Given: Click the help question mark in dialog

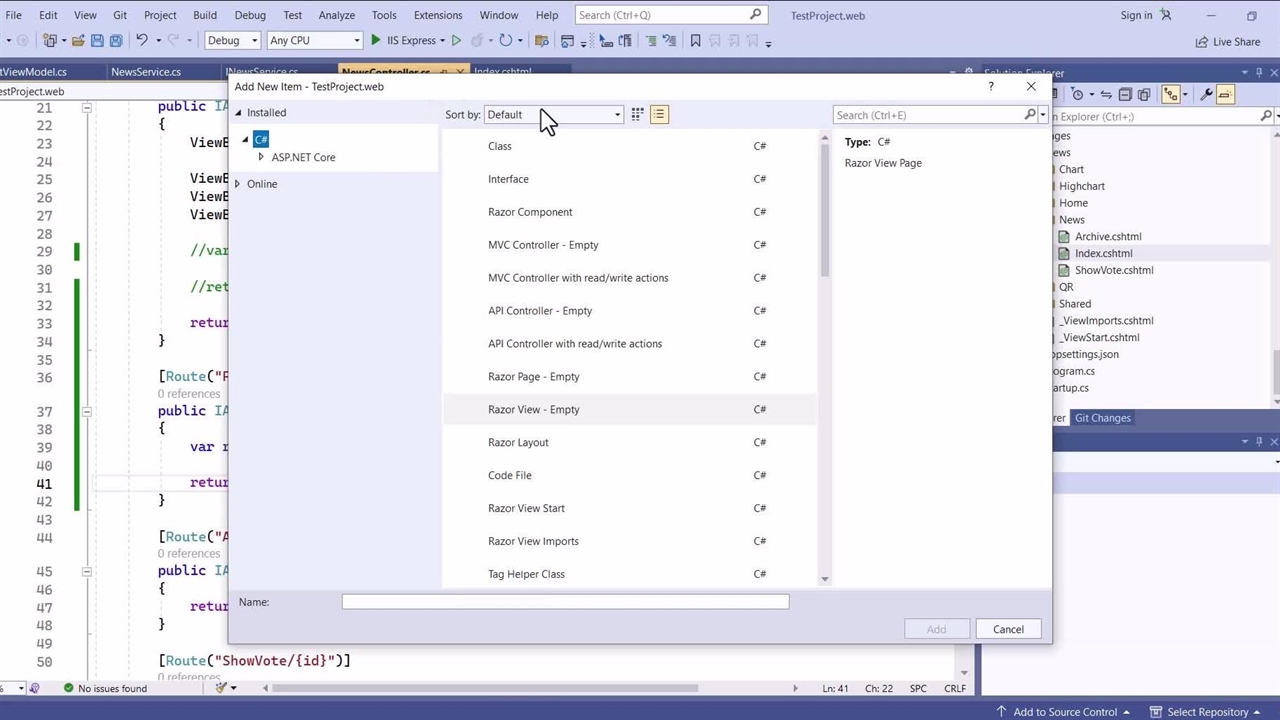Looking at the screenshot, I should [x=991, y=87].
